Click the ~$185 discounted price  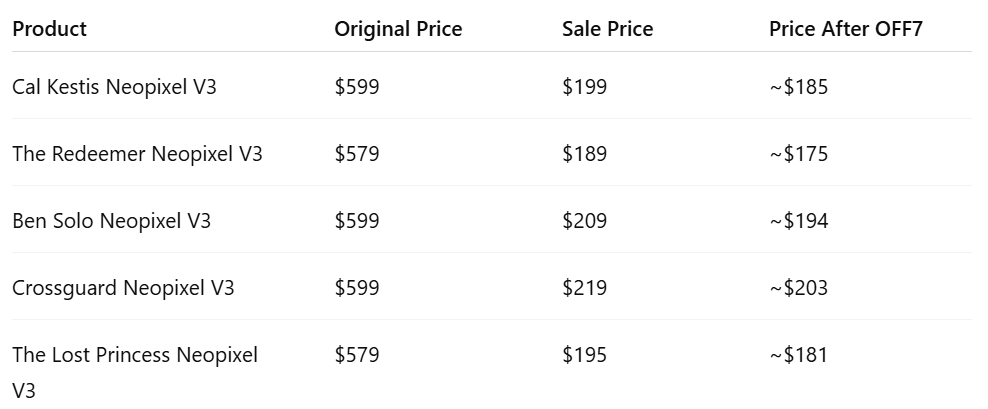pyautogui.click(x=798, y=87)
